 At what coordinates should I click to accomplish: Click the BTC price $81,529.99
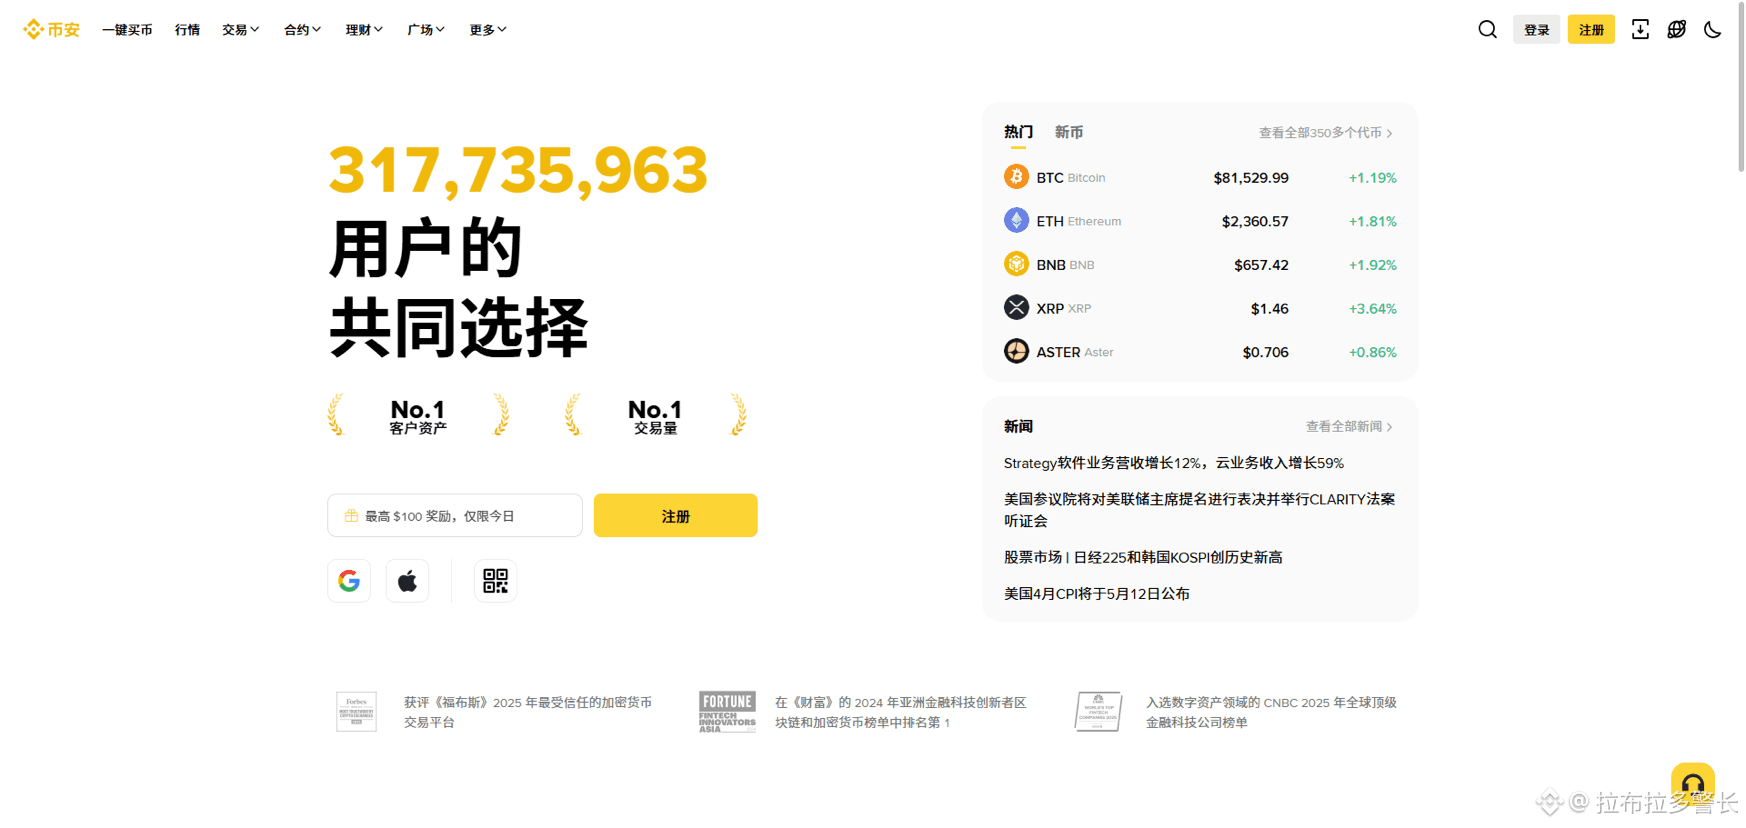(1251, 178)
